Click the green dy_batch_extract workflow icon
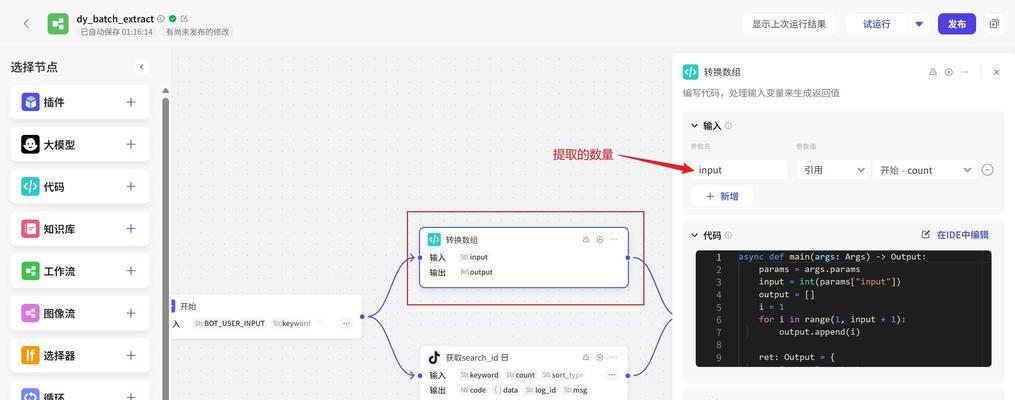The image size is (1015, 400). point(58,24)
